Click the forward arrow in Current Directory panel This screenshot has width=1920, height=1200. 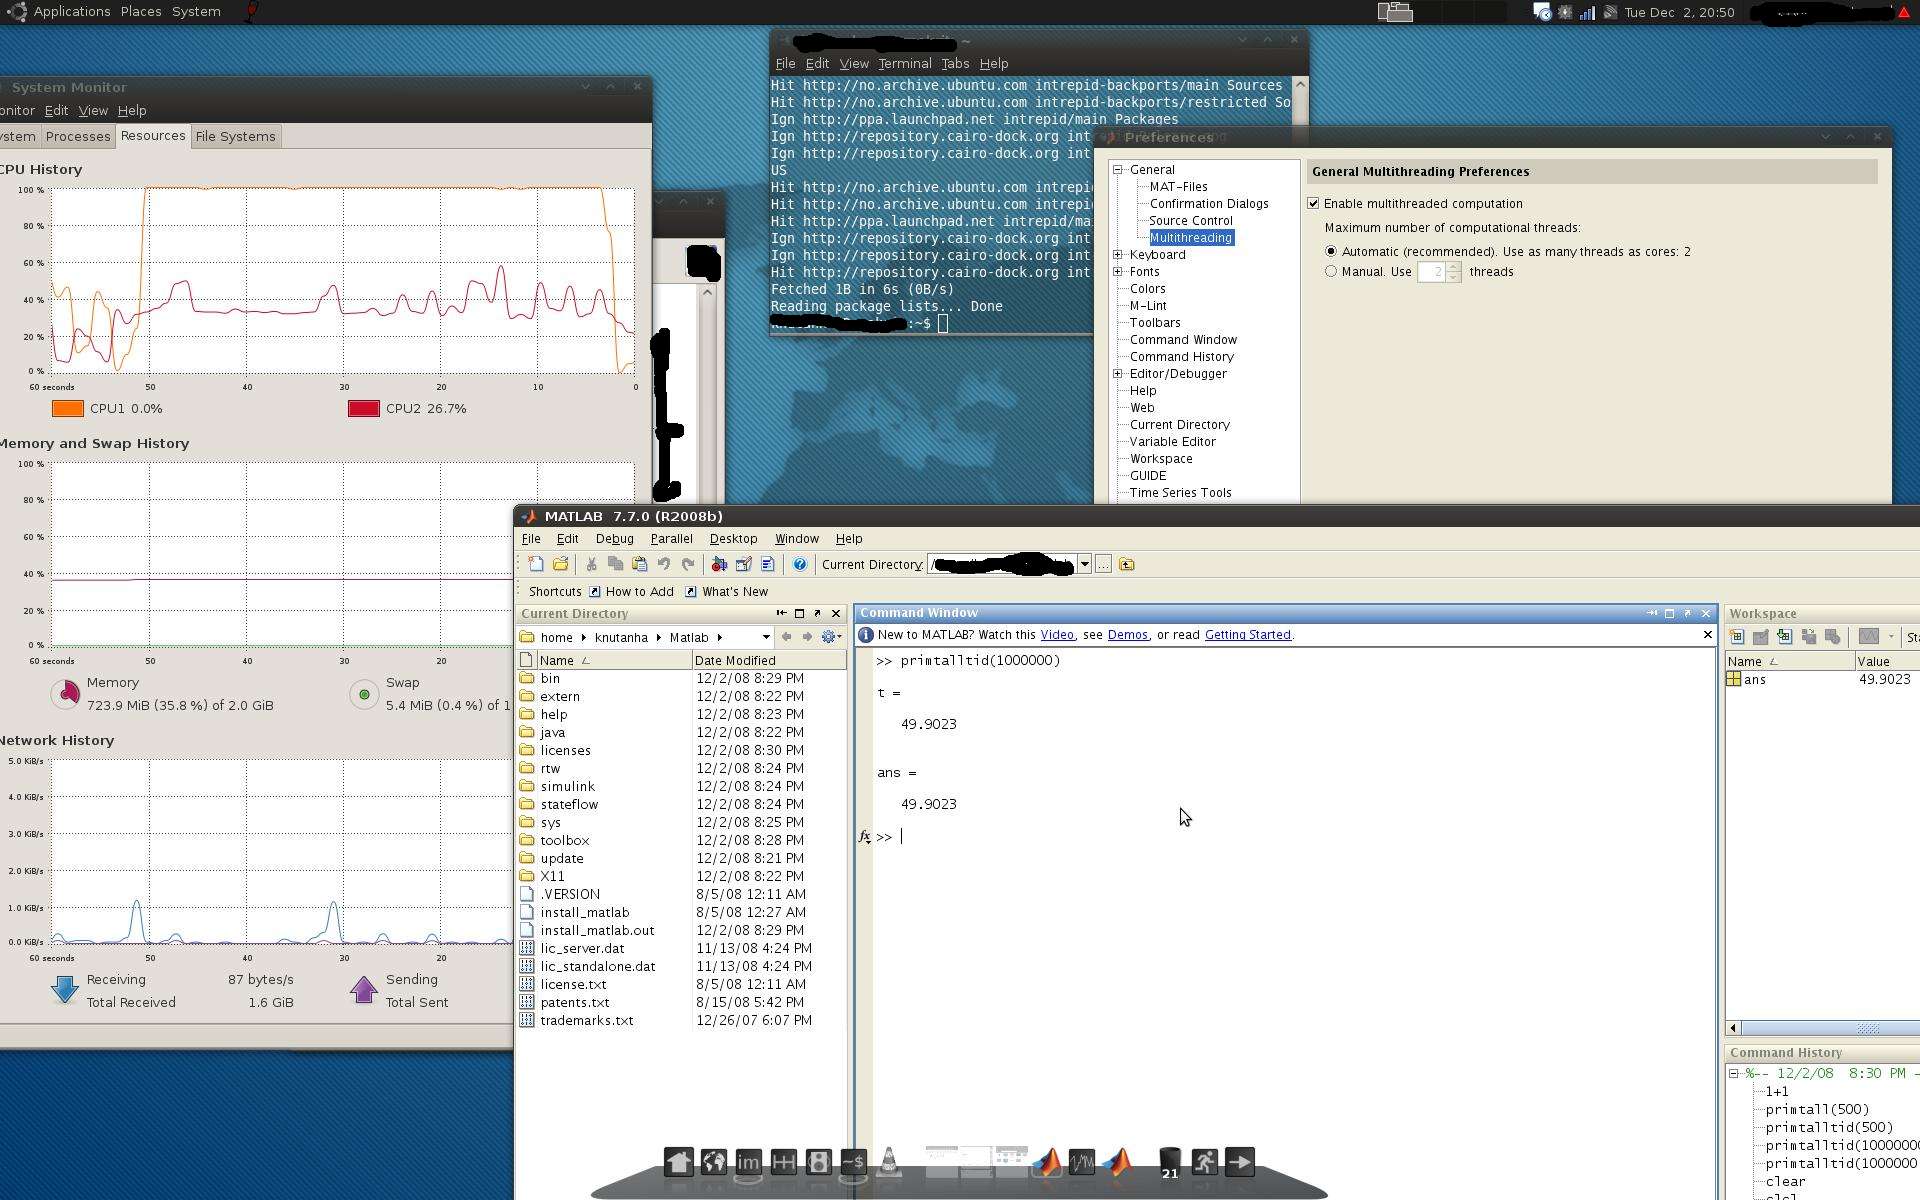coord(807,637)
